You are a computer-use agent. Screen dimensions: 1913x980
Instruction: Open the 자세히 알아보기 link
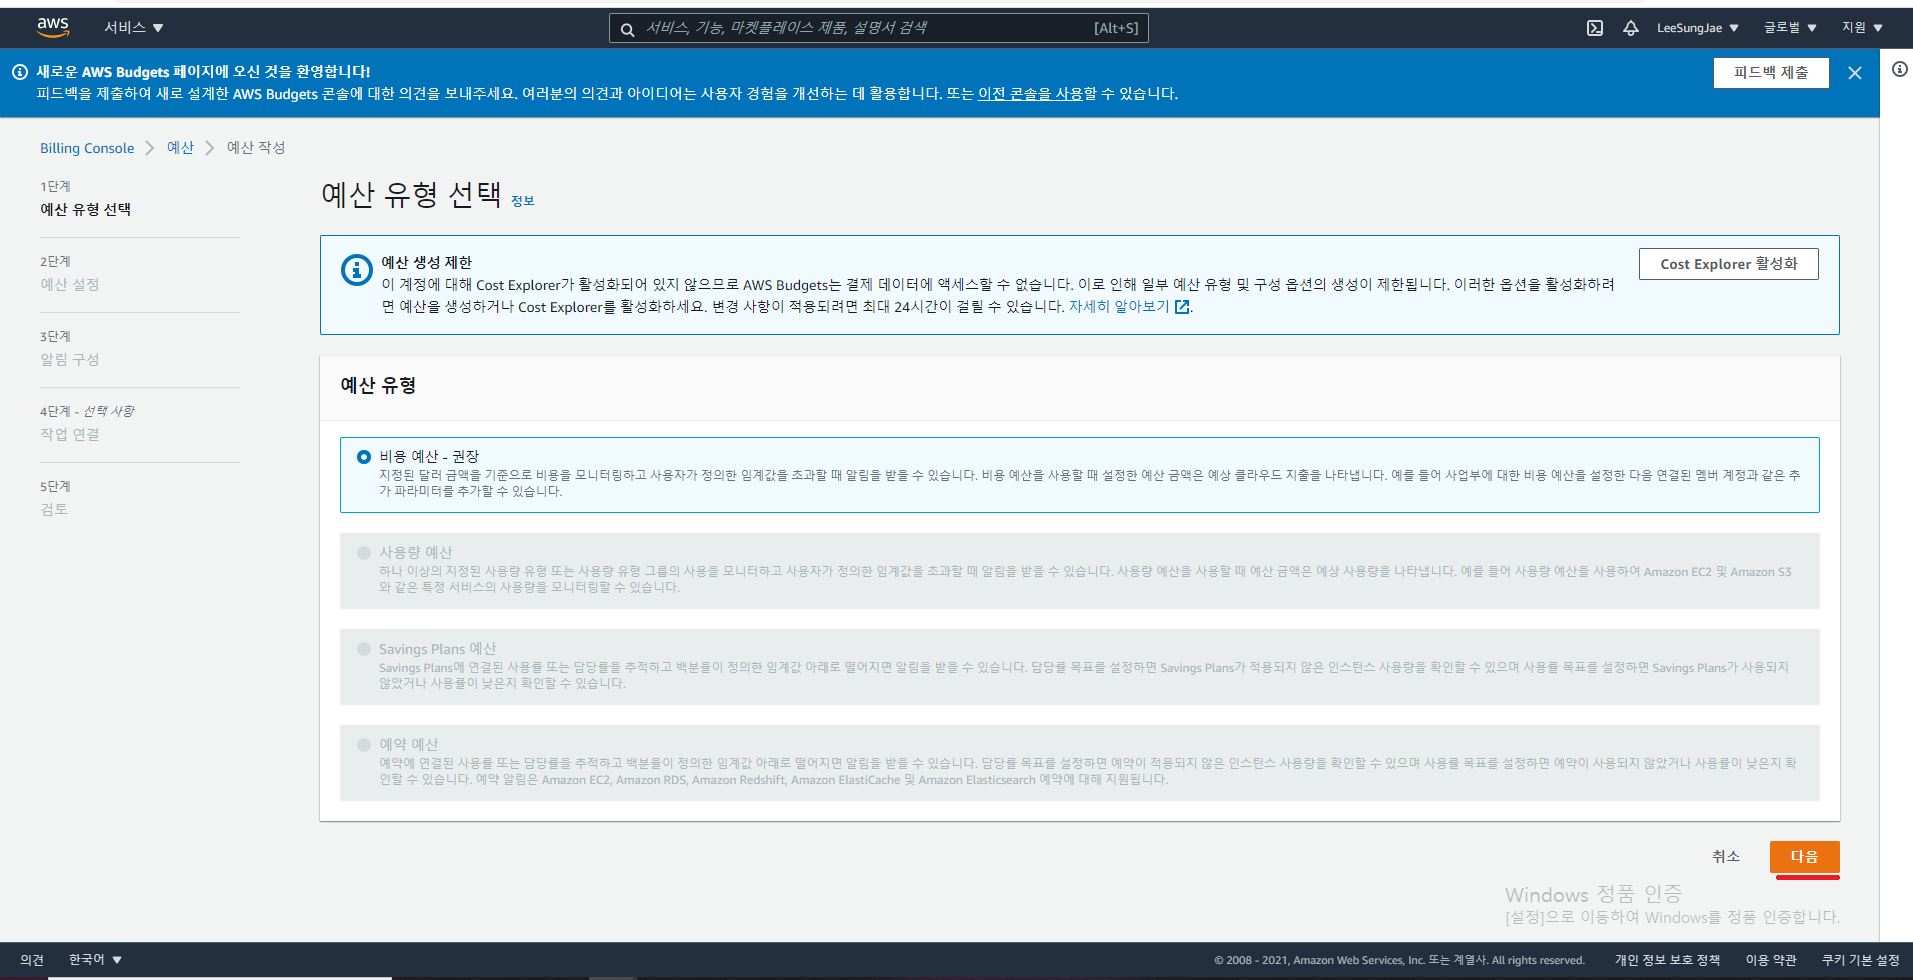click(x=1119, y=307)
